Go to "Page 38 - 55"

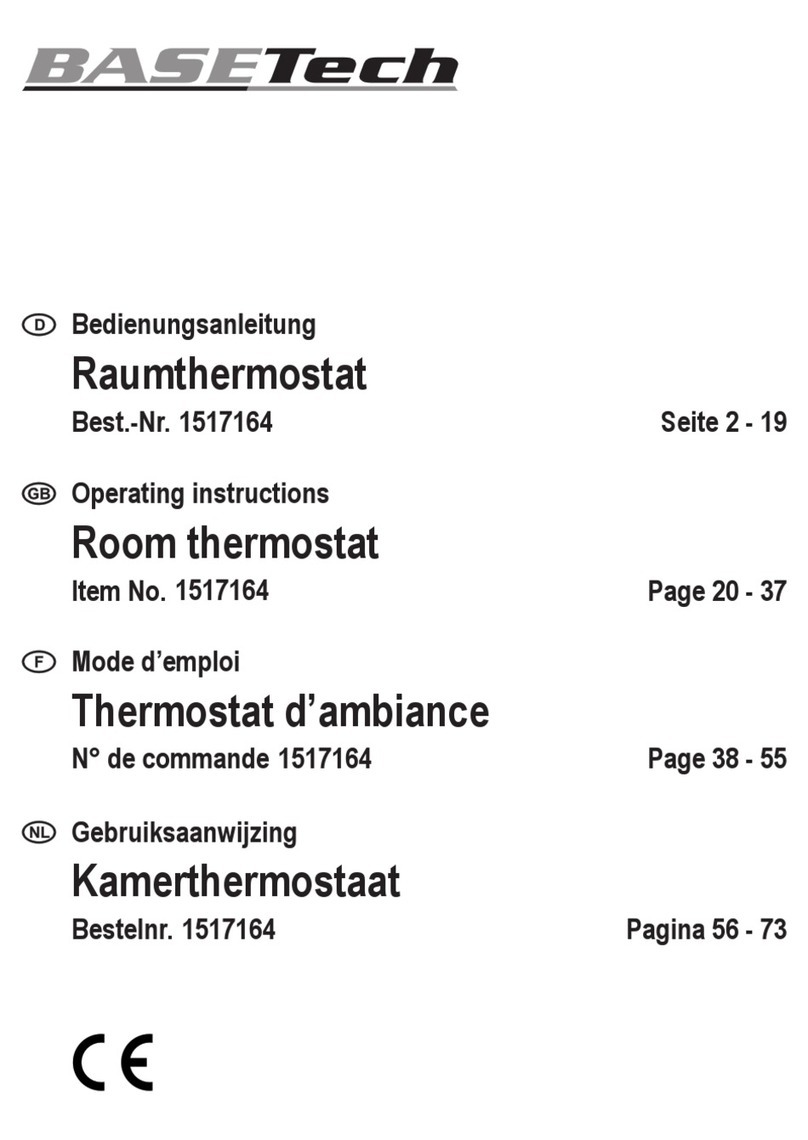point(717,759)
